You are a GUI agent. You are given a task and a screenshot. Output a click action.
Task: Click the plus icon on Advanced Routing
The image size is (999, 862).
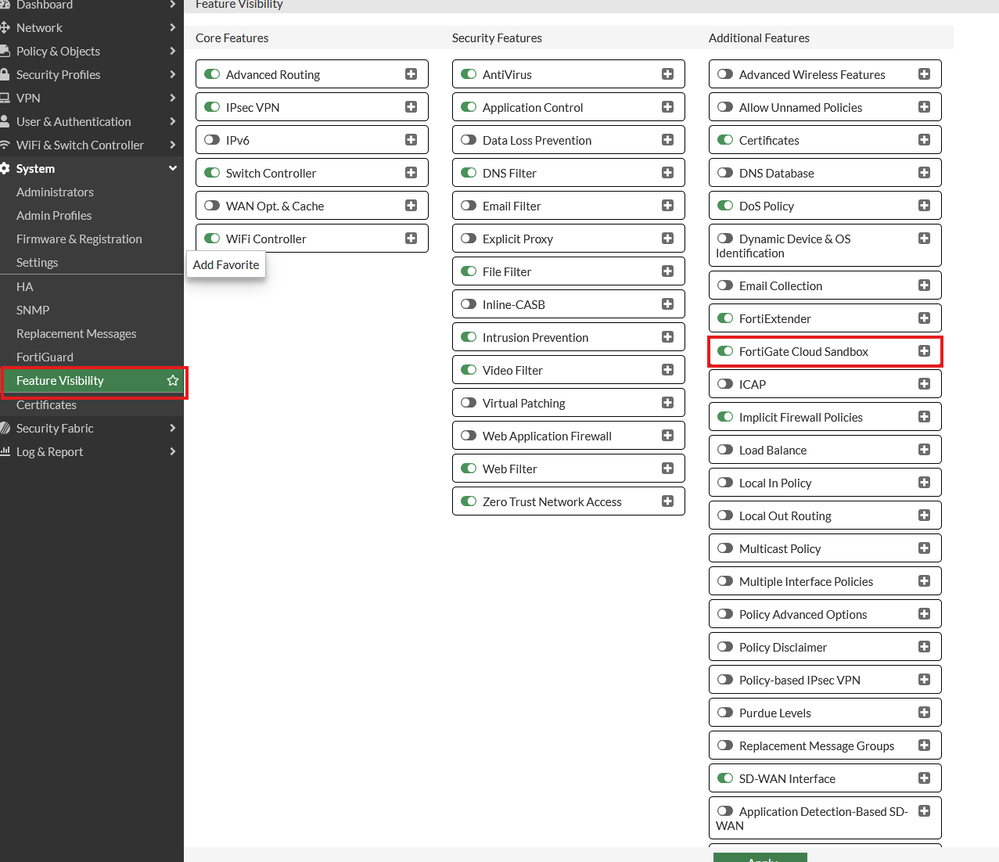(x=411, y=74)
